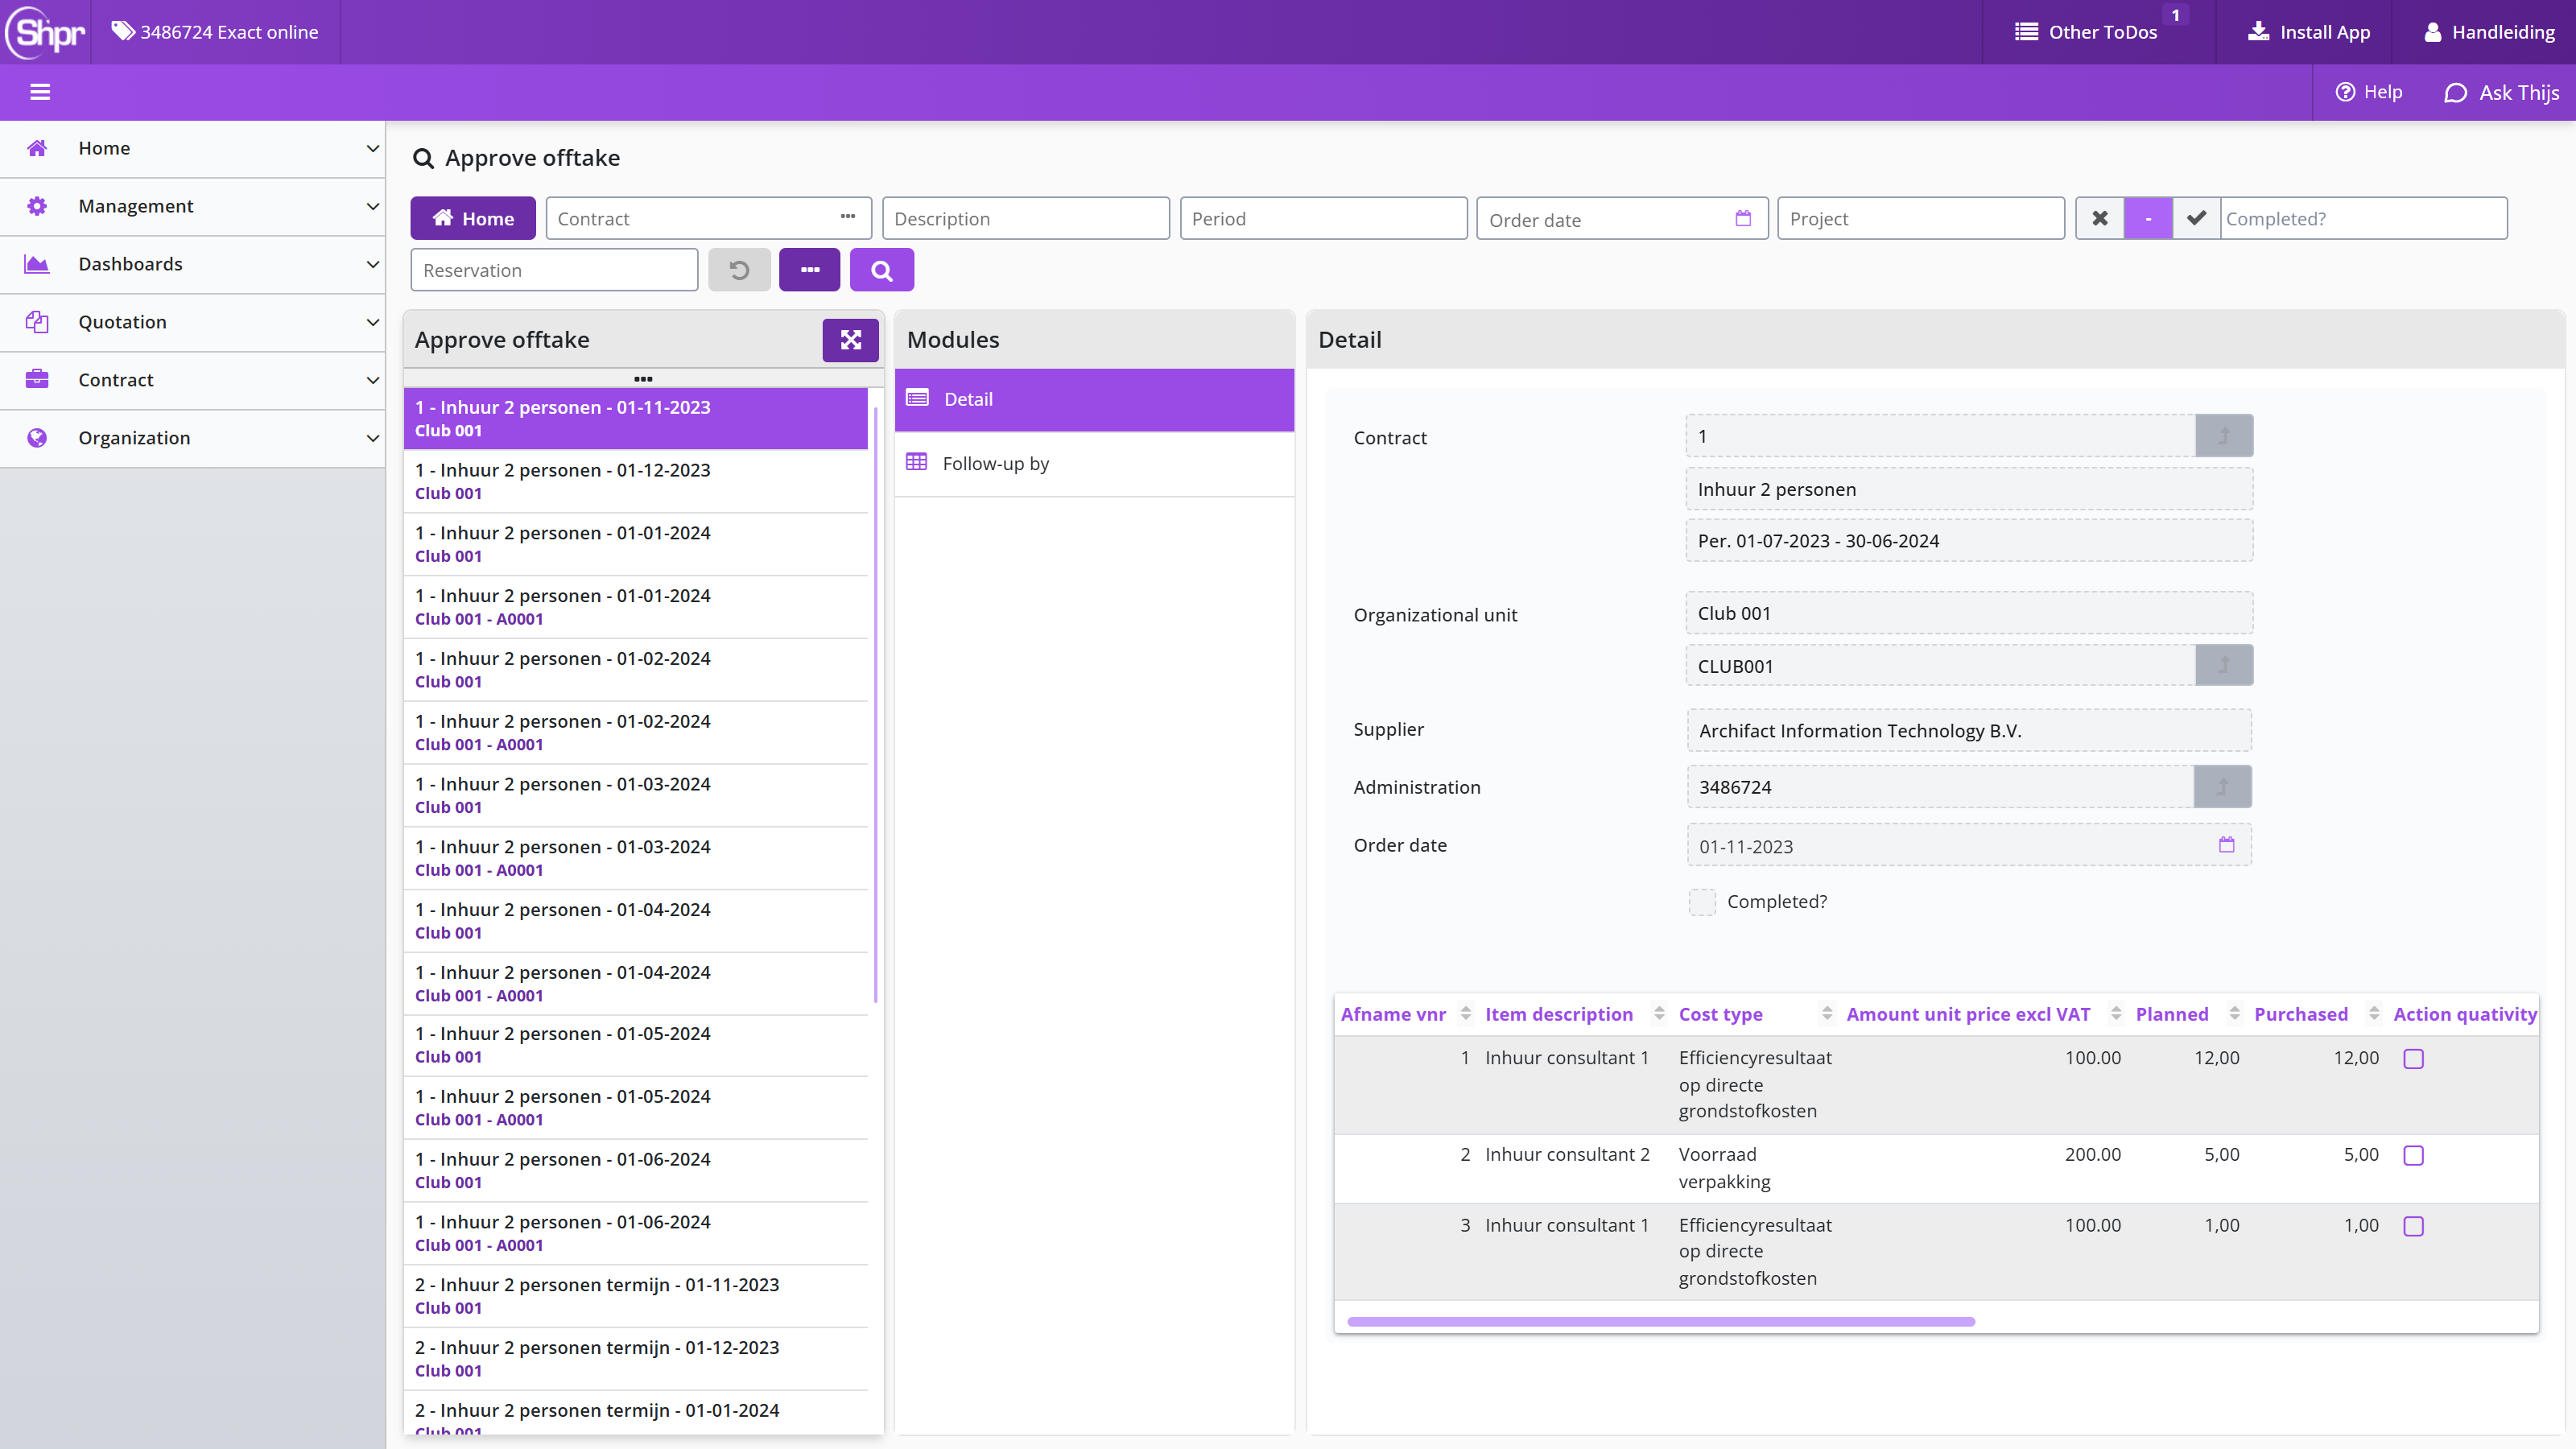
Task: Check Action quativity for row 2
Action: coord(2413,1156)
